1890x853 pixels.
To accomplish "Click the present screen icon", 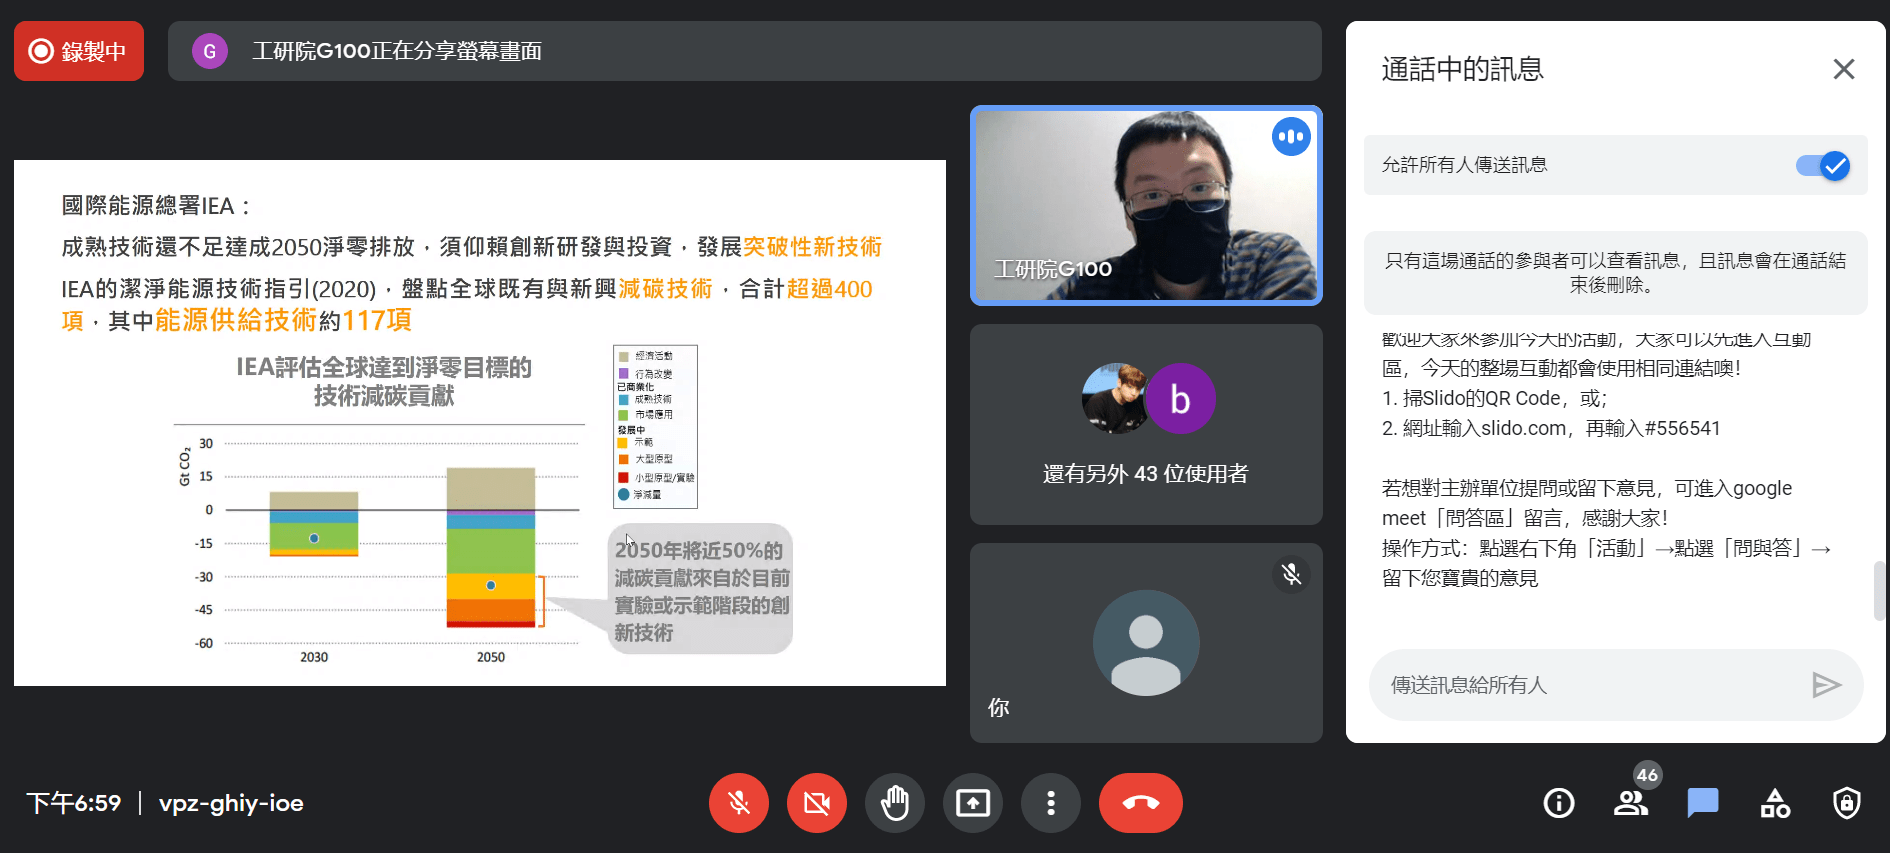I will [973, 803].
